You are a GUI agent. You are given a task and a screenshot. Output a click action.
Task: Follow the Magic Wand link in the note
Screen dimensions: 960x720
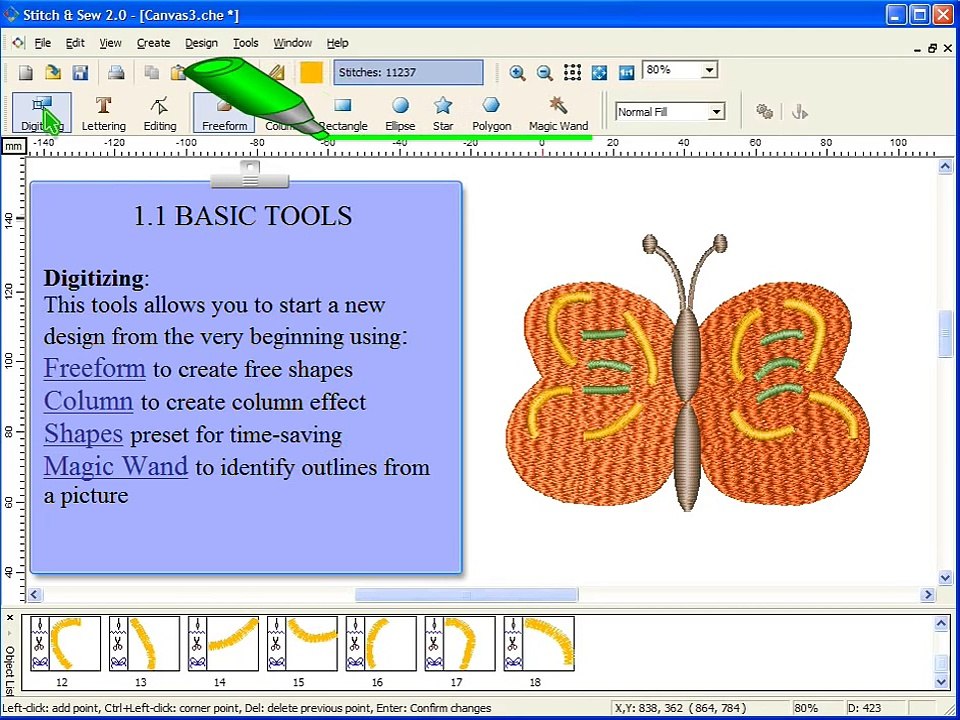pyautogui.click(x=116, y=466)
